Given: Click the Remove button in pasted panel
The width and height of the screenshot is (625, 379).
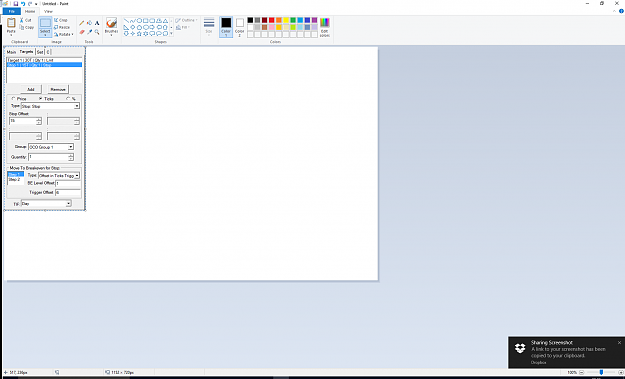Looking at the screenshot, I should [x=58, y=89].
